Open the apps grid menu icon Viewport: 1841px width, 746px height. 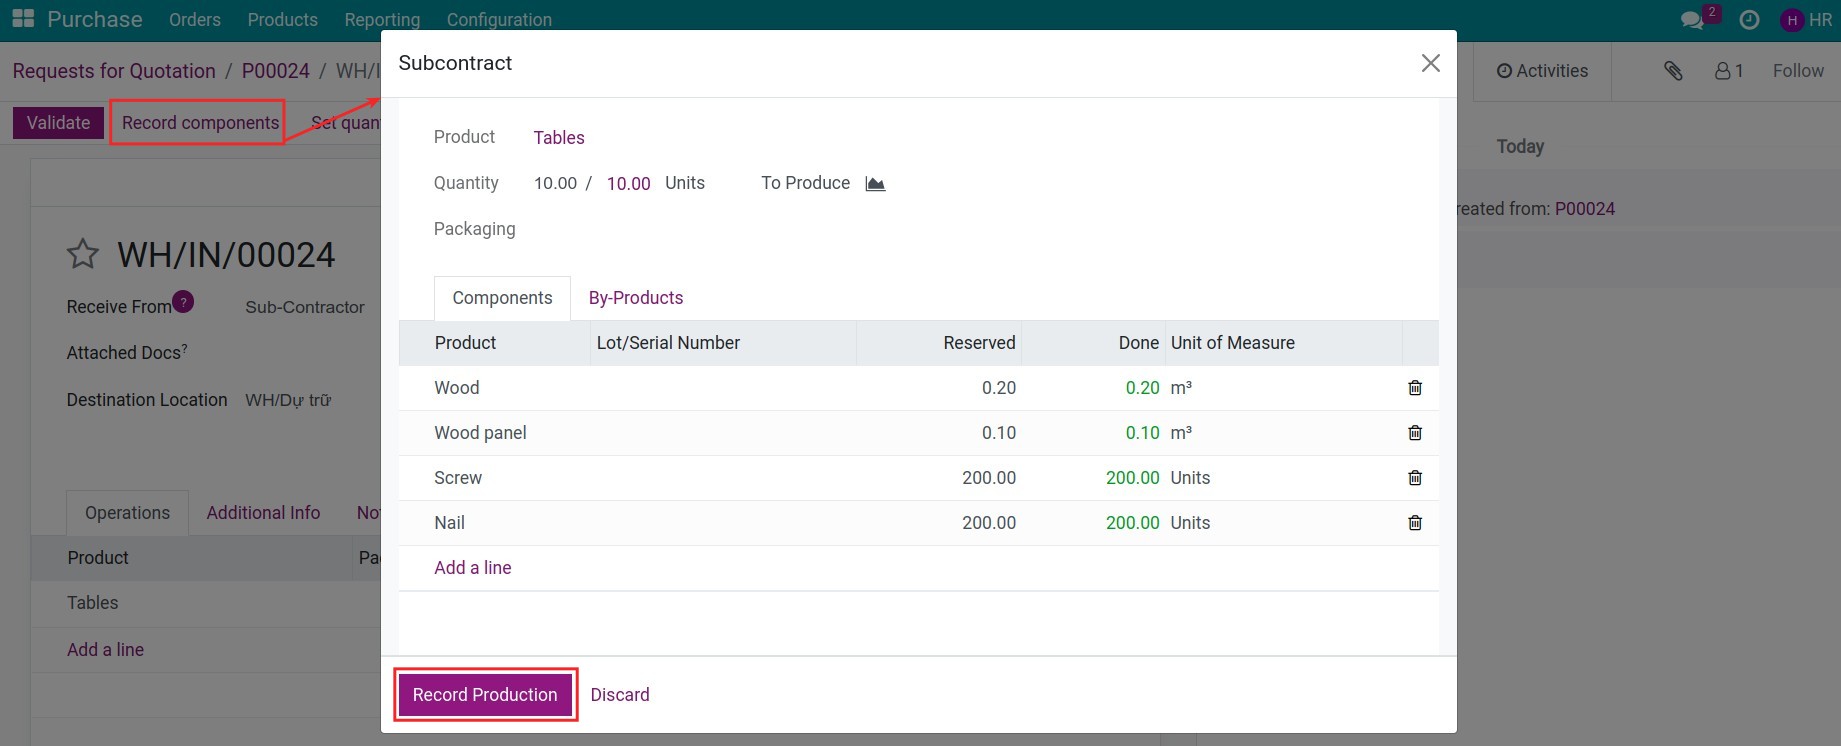point(23,19)
